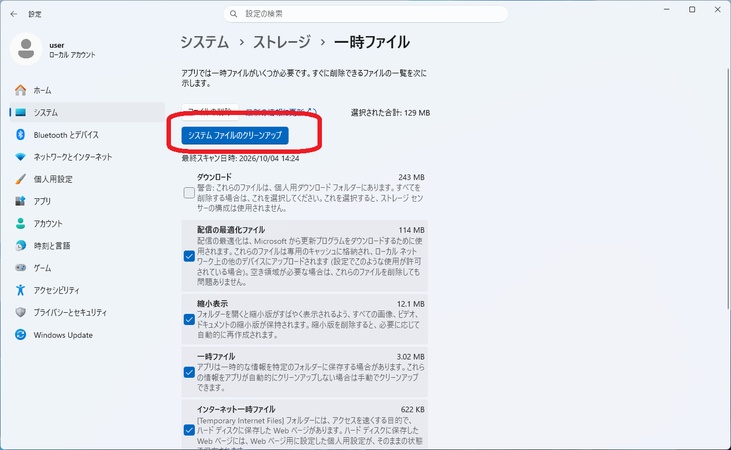This screenshot has height=450, width=731.
Task: Maximize the 設定 window
Action: pyautogui.click(x=692, y=9)
